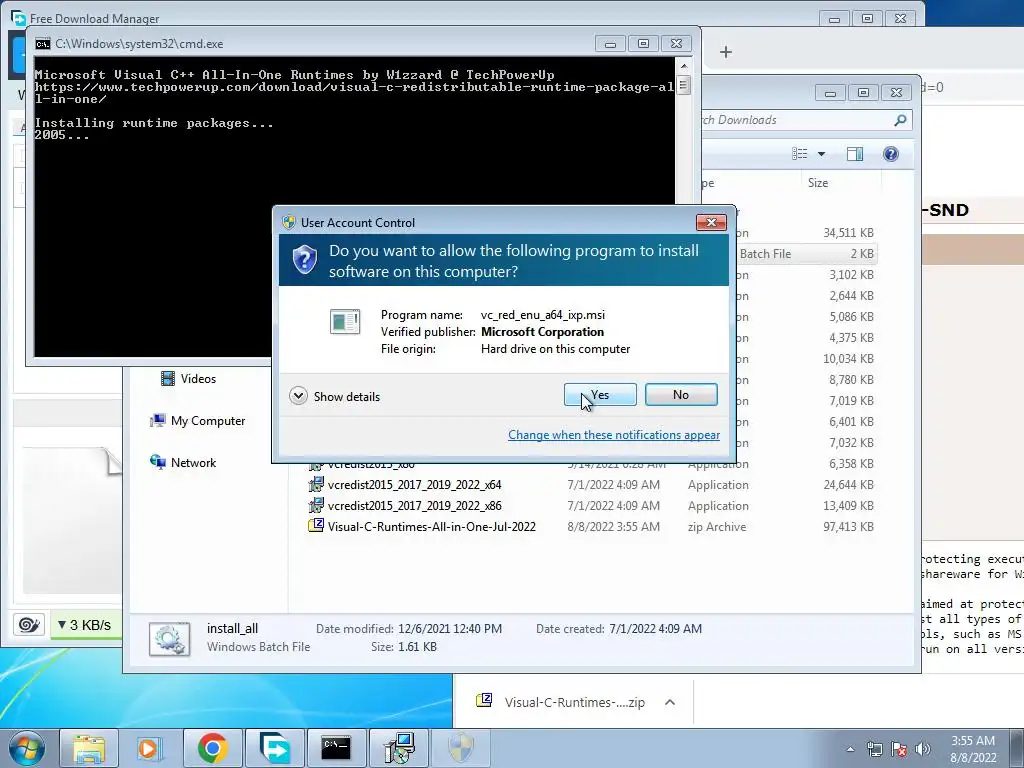Click the search magnifier icon in Explorer
This screenshot has height=768, width=1024.
click(x=900, y=120)
